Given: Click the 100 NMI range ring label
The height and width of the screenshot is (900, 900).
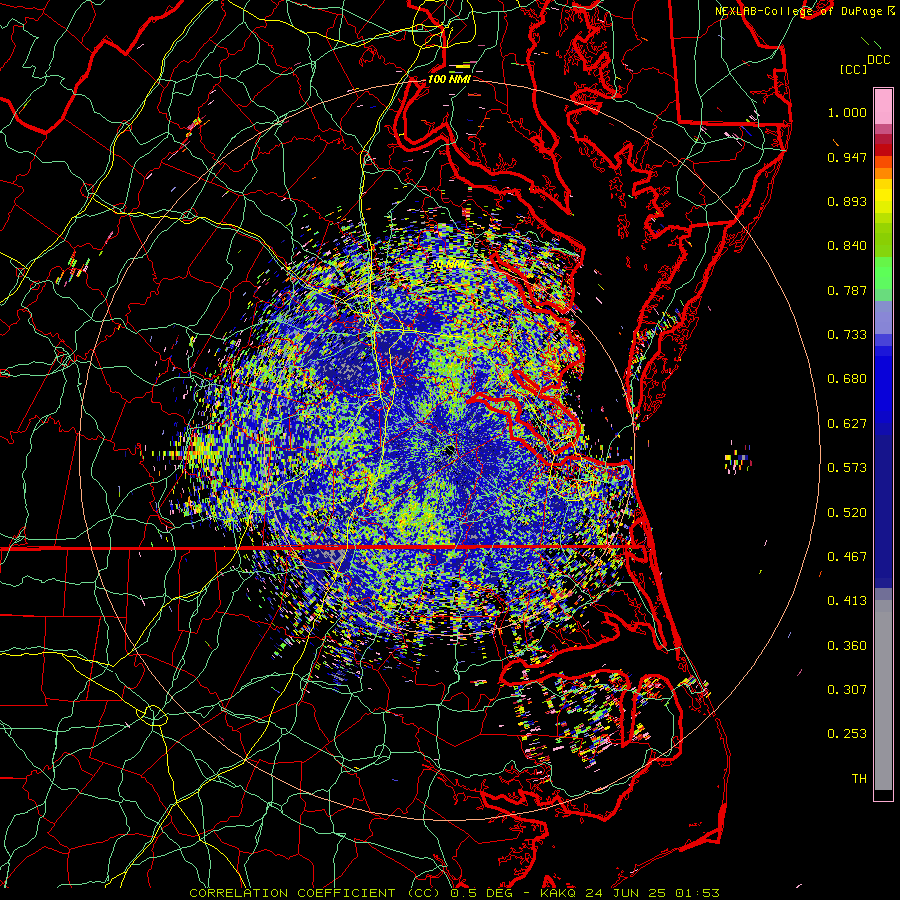Looking at the screenshot, I should point(449,79).
